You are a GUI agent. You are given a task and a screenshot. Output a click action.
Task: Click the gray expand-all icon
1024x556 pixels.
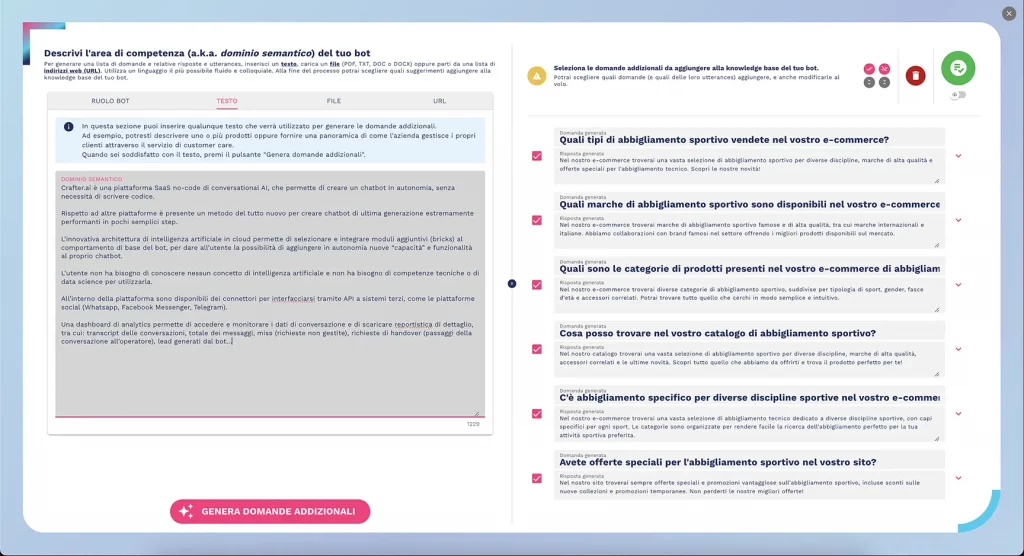869,82
